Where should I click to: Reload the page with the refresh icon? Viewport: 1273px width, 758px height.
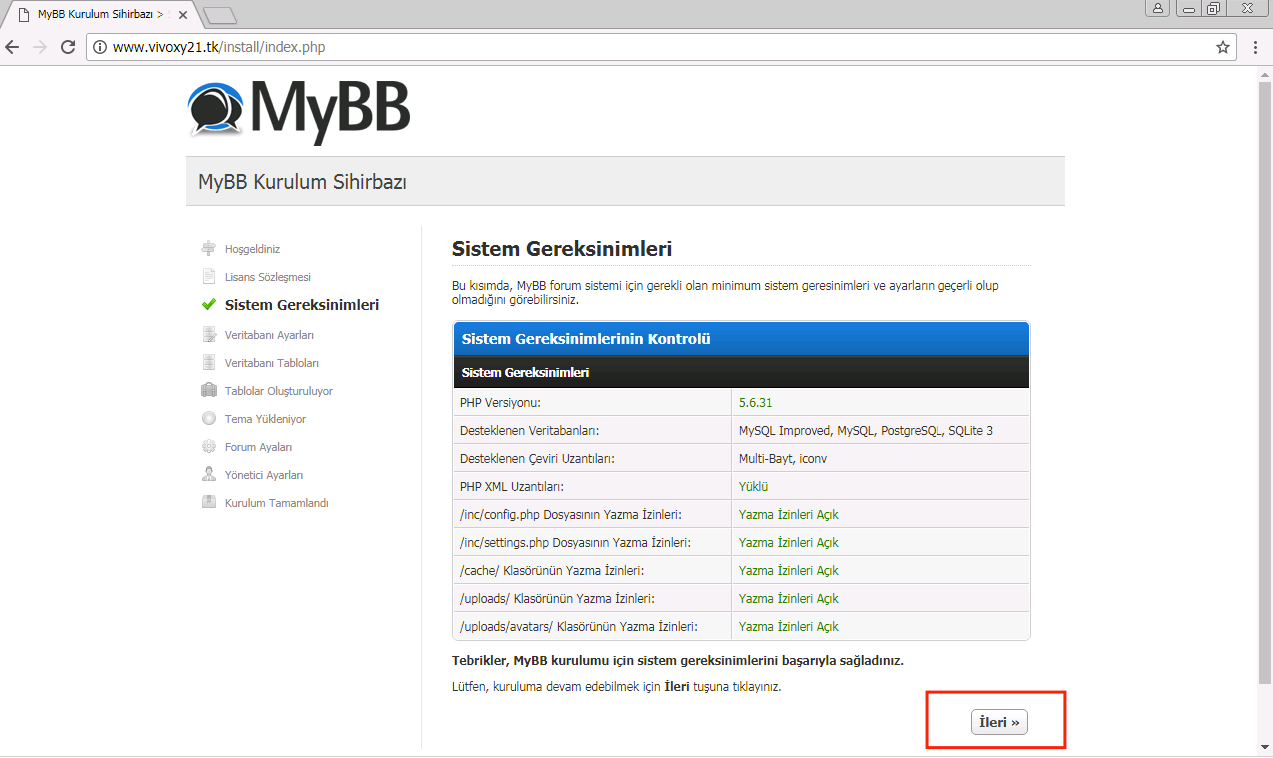68,47
